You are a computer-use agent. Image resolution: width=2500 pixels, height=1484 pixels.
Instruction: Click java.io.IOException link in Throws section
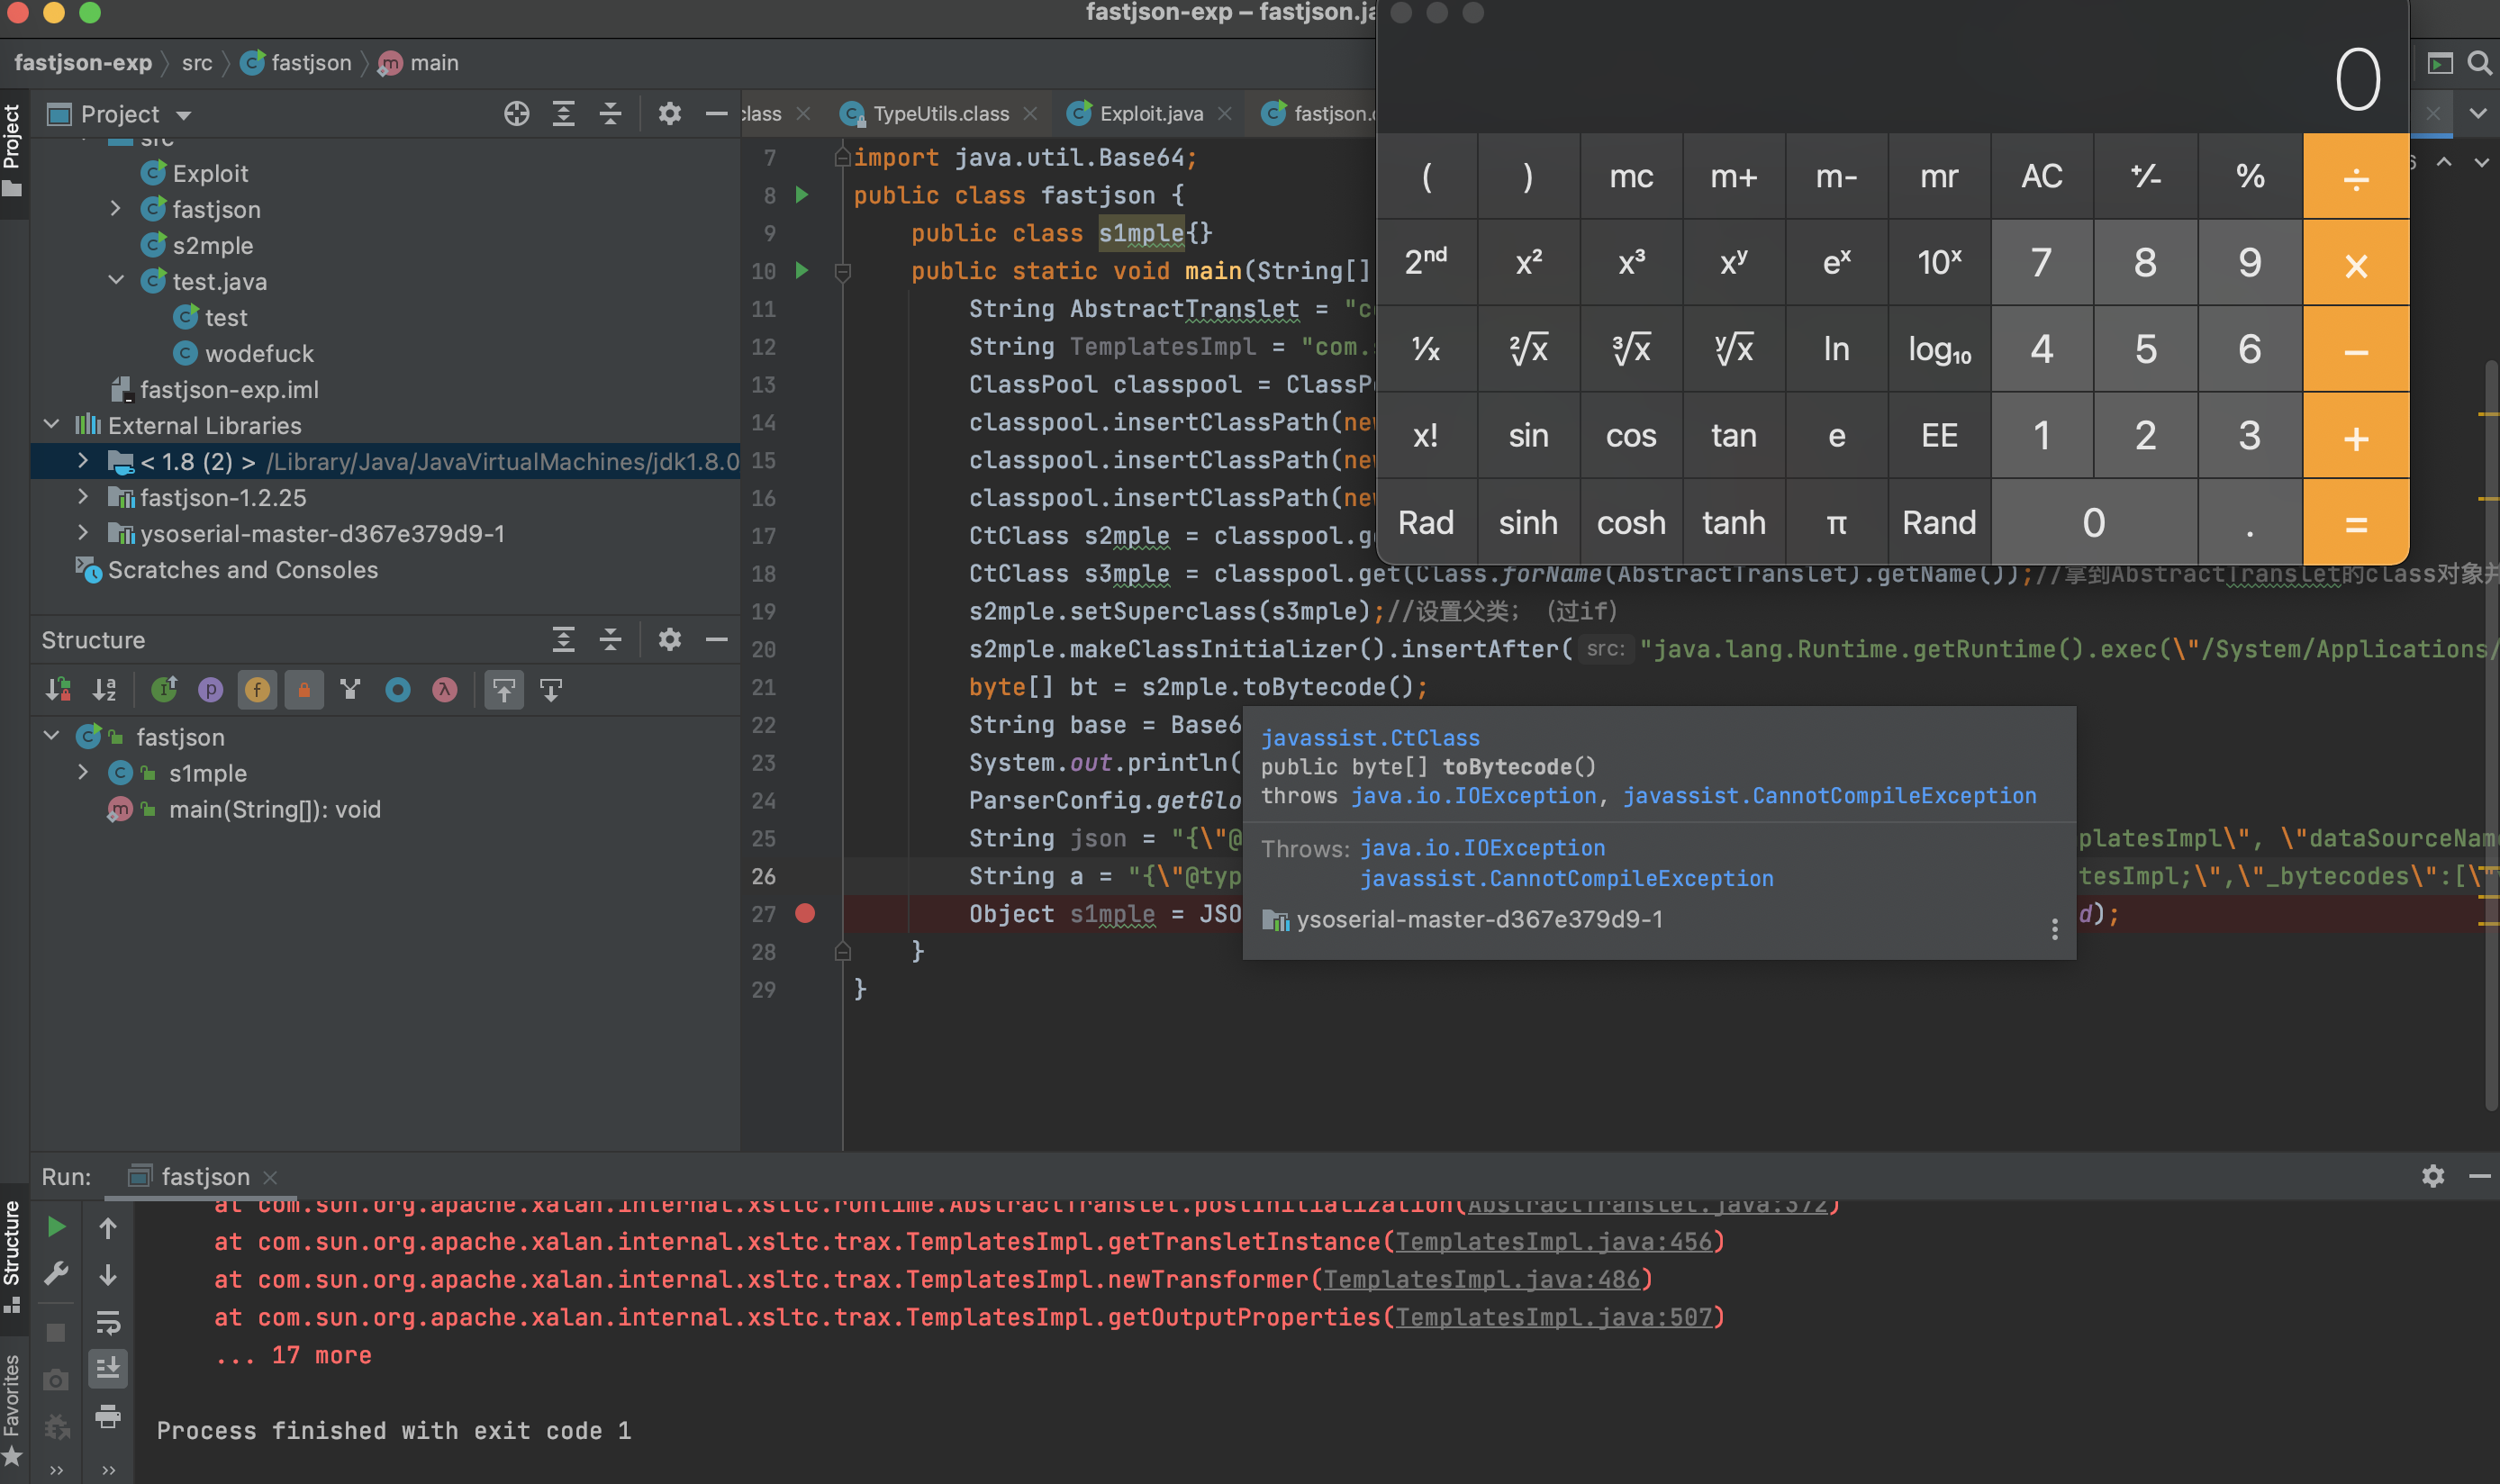coord(1482,848)
